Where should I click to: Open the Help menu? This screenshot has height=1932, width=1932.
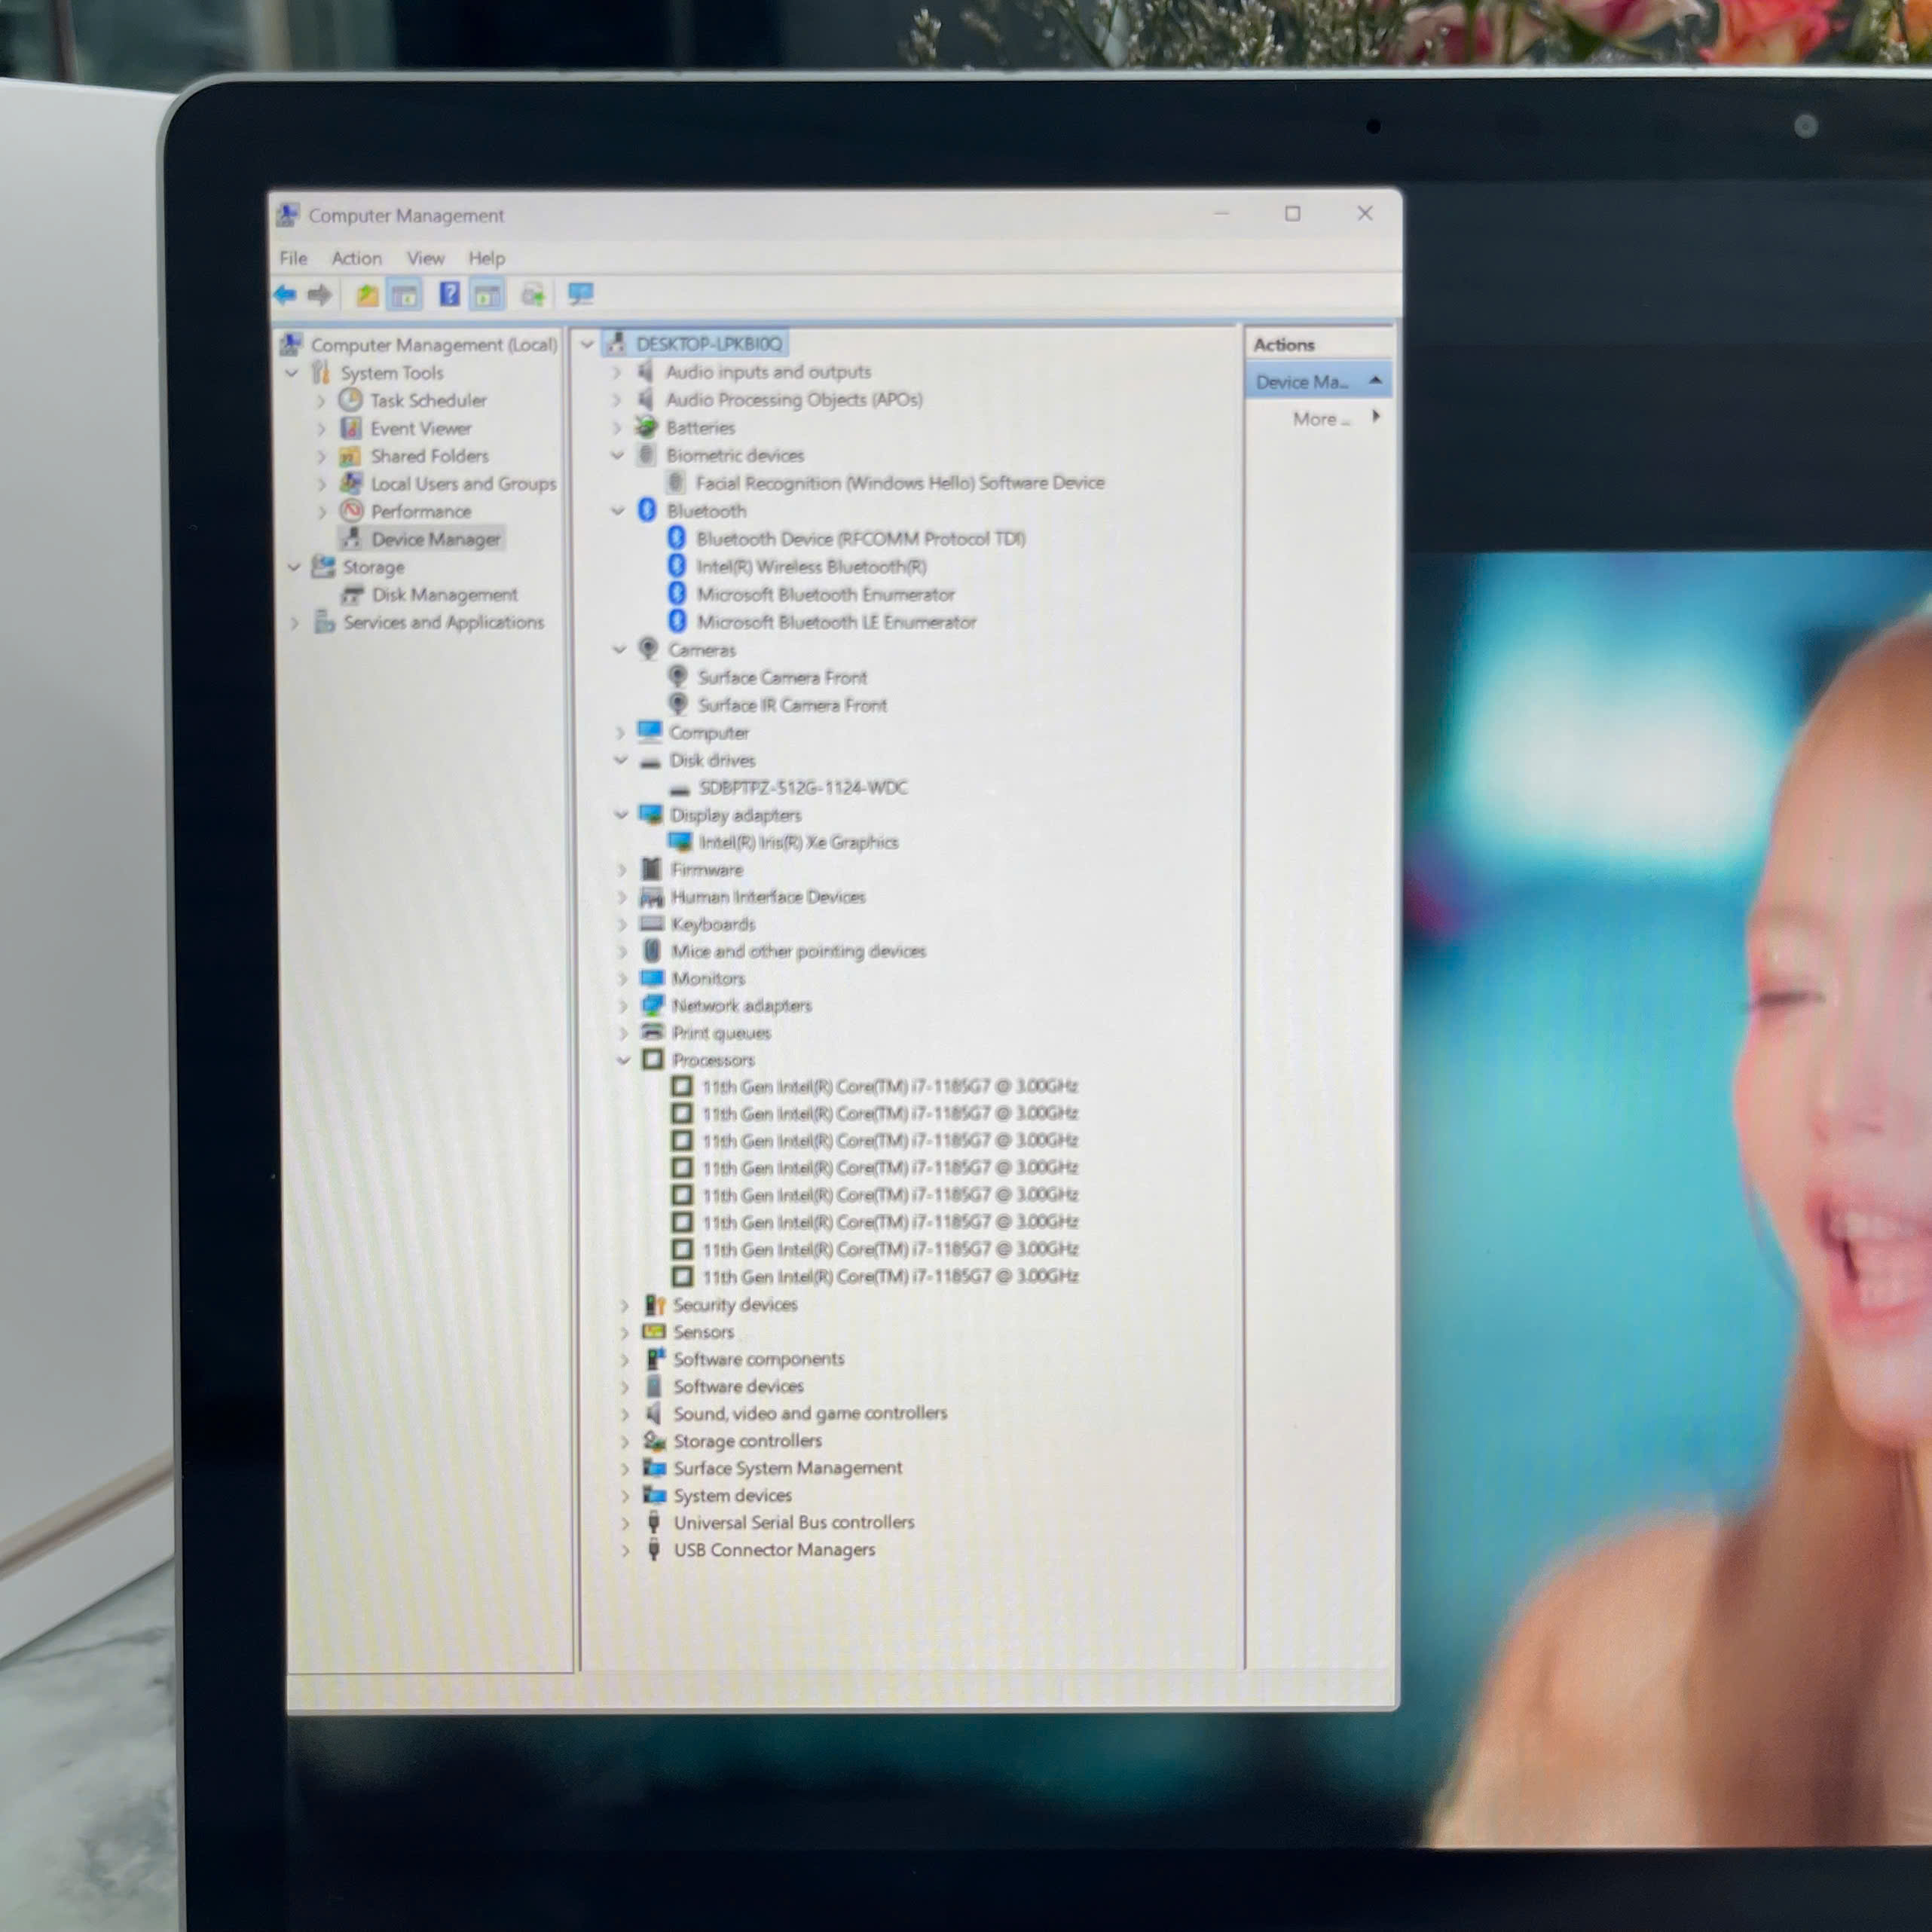tap(487, 258)
